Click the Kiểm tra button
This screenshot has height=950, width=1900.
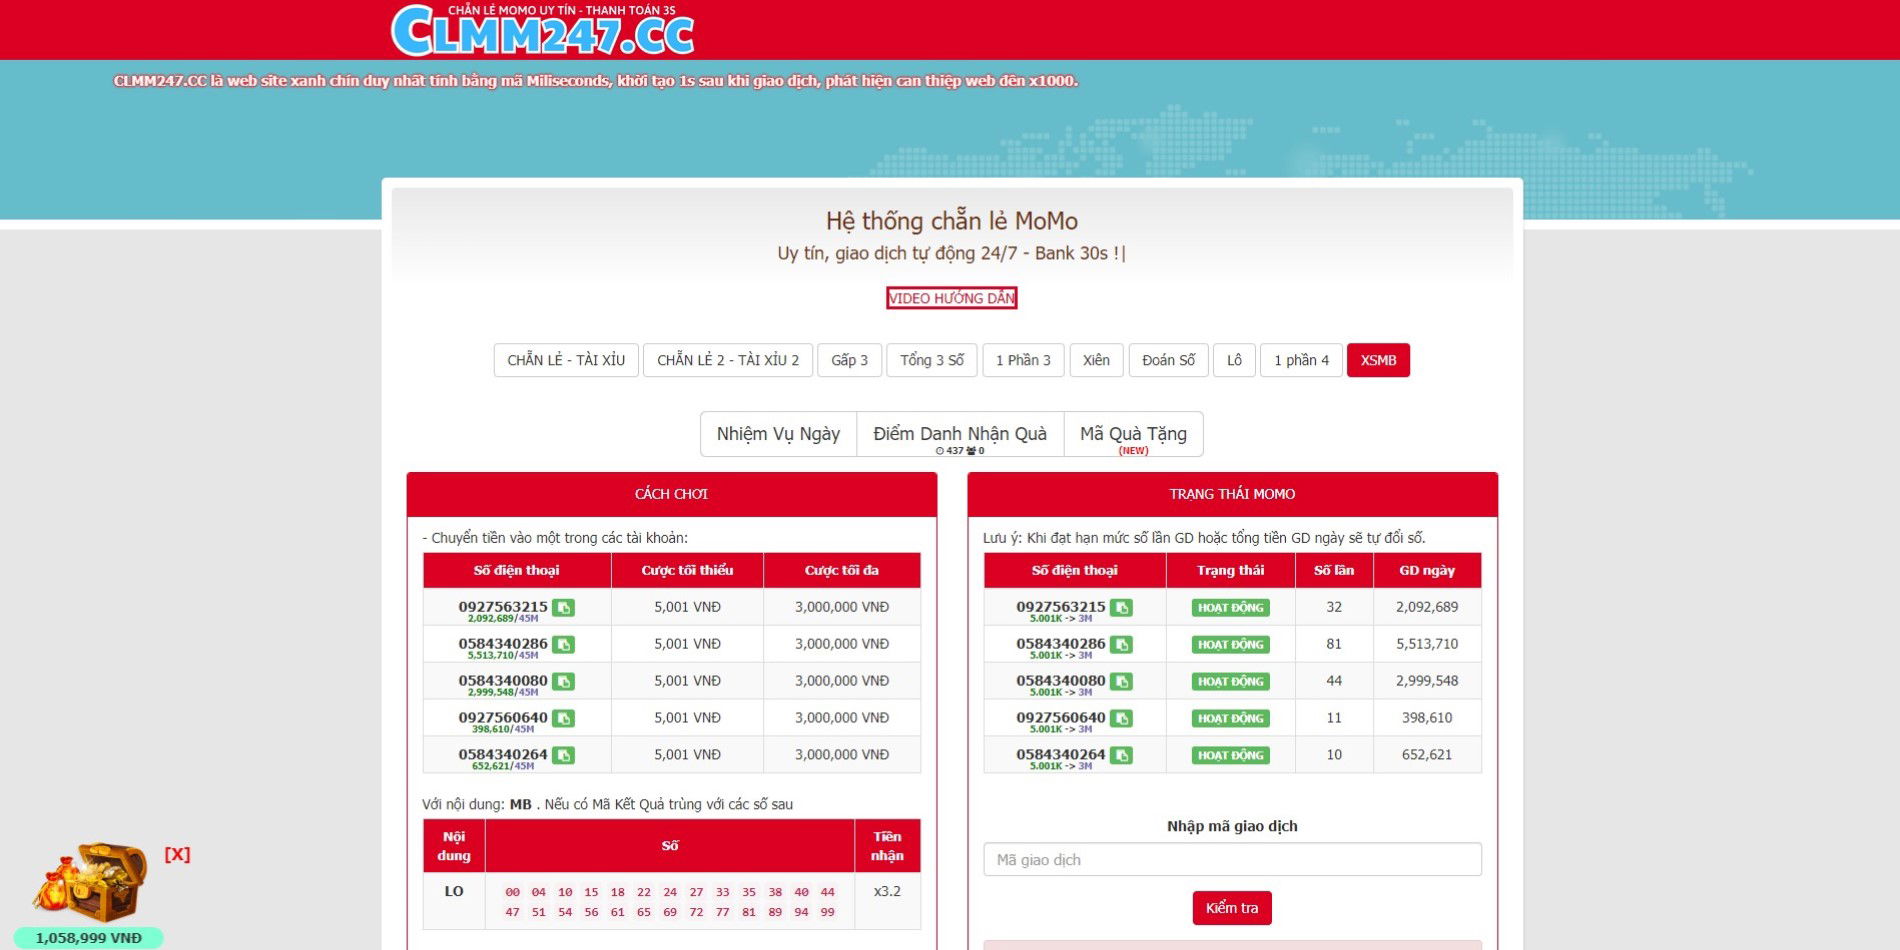point(1232,908)
